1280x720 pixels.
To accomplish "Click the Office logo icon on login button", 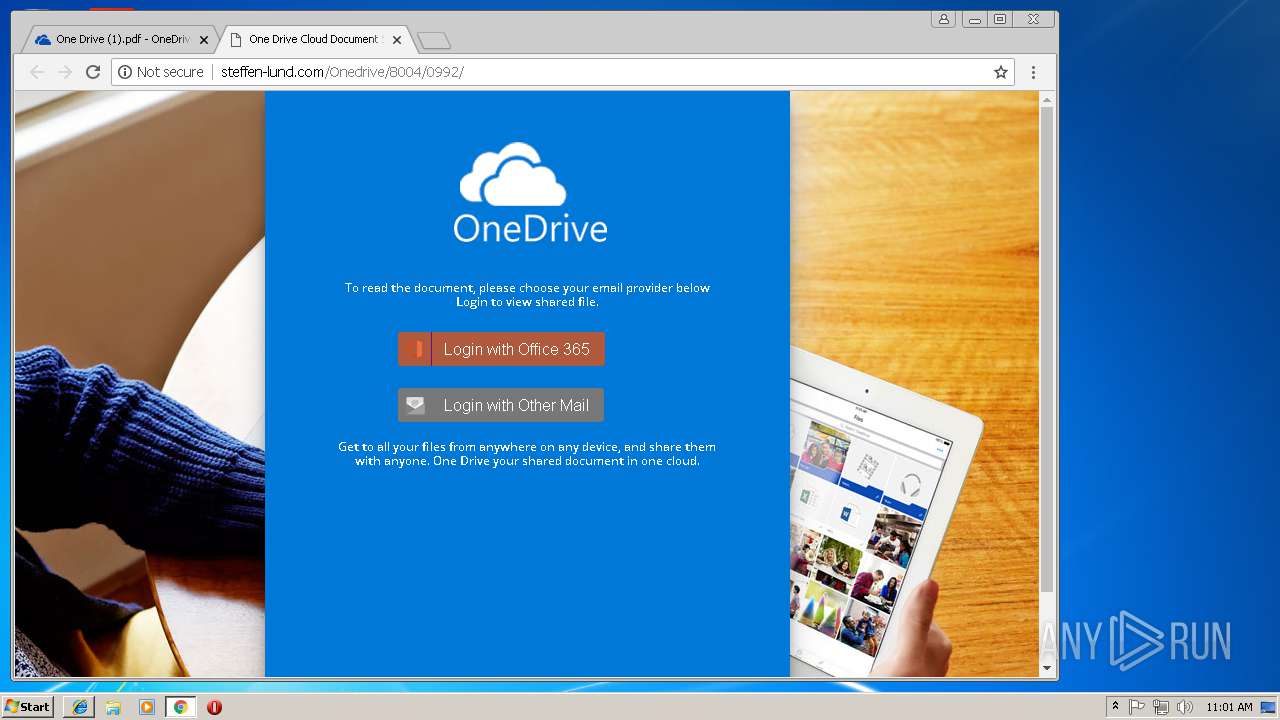I will tap(415, 349).
